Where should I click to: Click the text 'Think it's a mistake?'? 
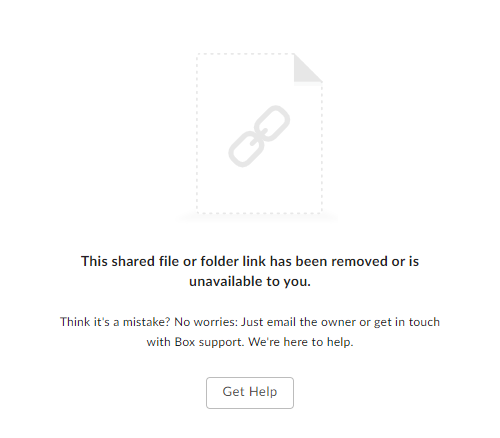pos(115,322)
